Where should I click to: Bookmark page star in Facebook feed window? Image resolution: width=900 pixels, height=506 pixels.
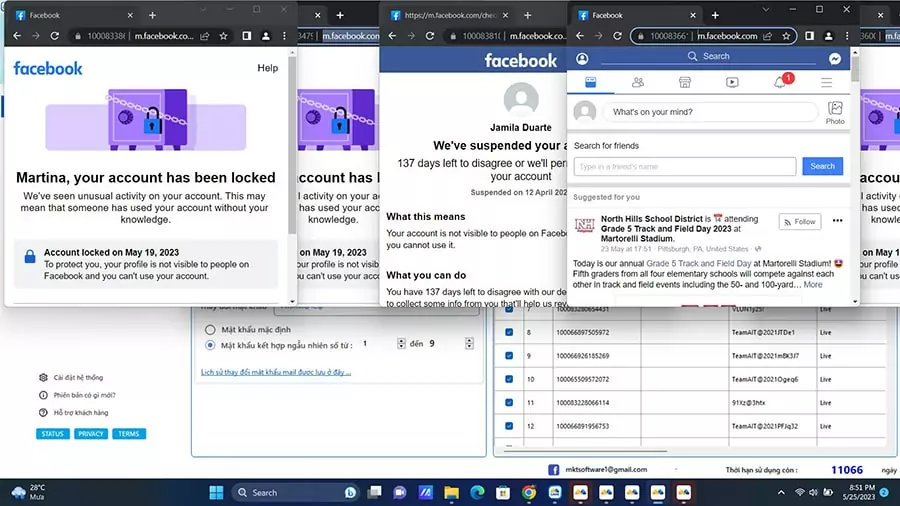(x=786, y=36)
